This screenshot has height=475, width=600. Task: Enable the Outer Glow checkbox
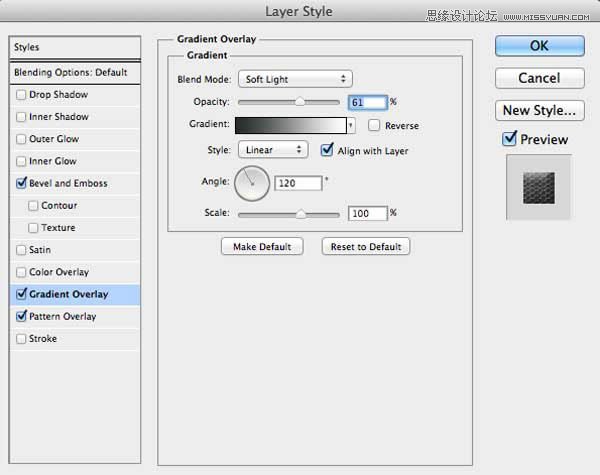click(21, 139)
